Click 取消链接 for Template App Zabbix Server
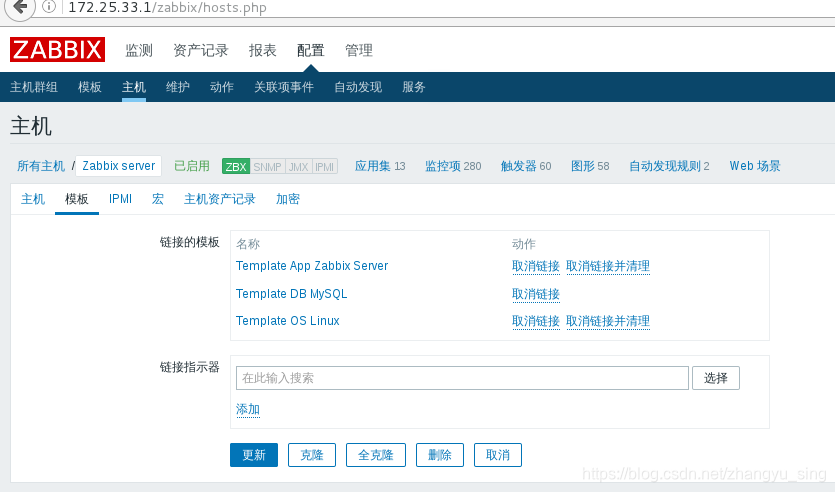835x492 pixels. (536, 266)
